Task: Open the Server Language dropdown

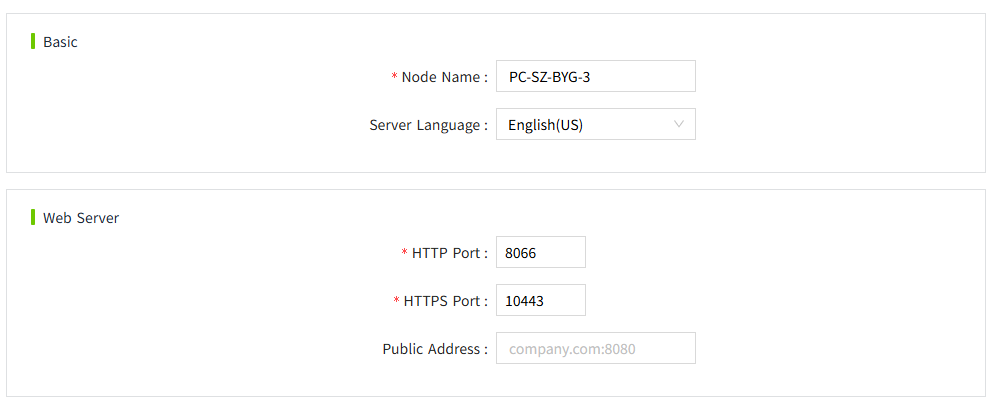Action: point(595,125)
